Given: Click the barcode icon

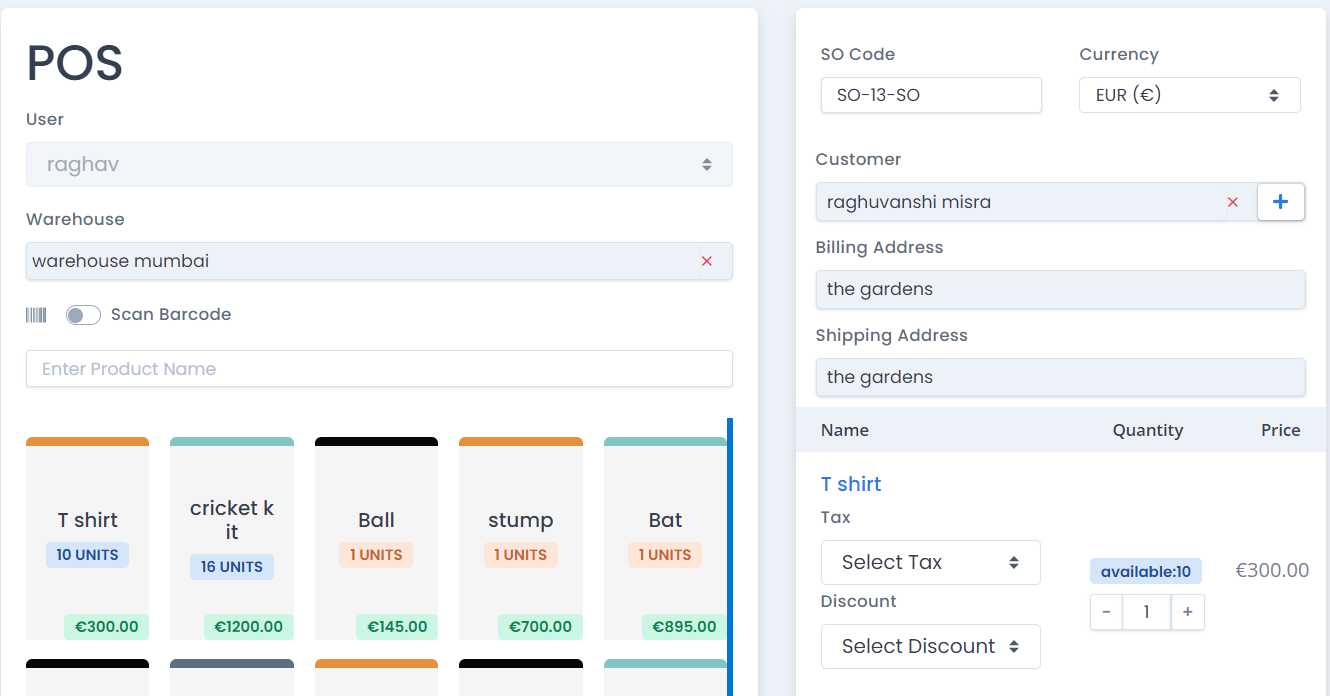Looking at the screenshot, I should [x=36, y=315].
